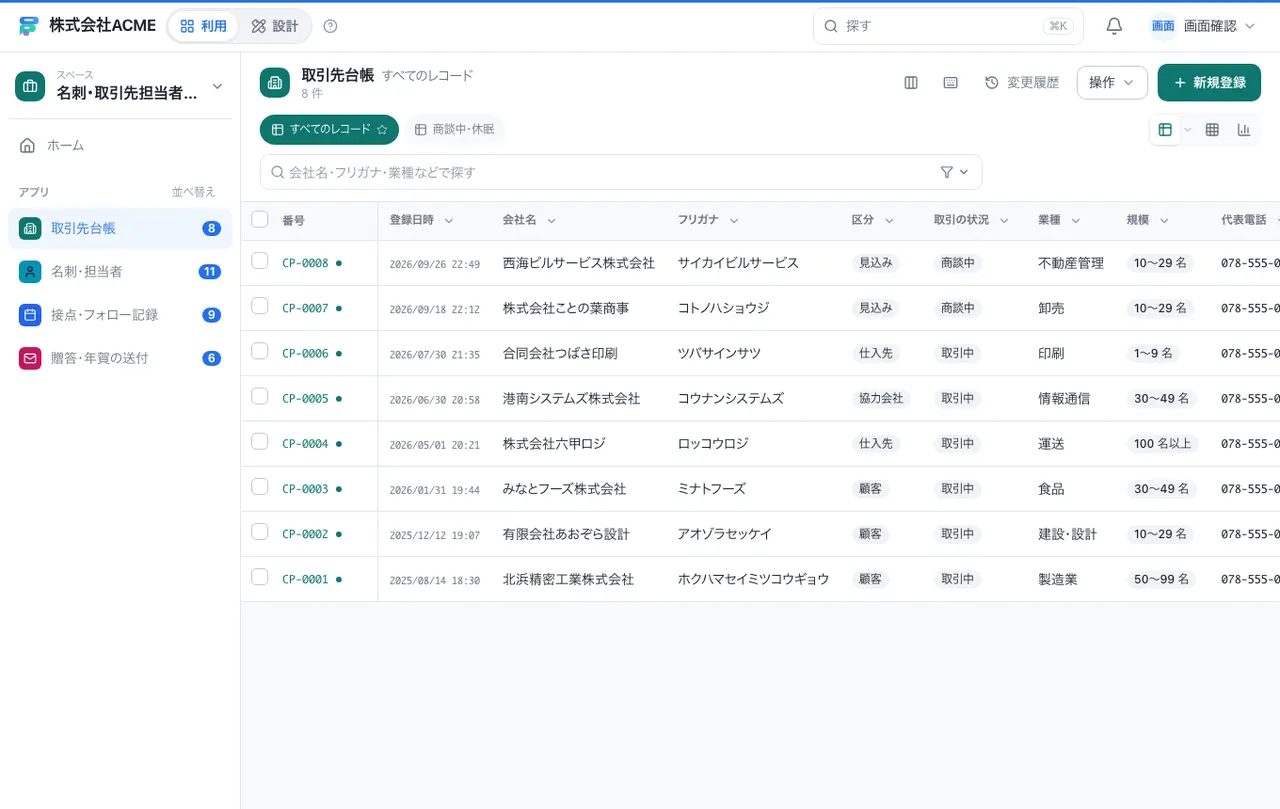The image size is (1280, 809).
Task: Click the 株式会社ACME logo icon
Action: [28, 26]
